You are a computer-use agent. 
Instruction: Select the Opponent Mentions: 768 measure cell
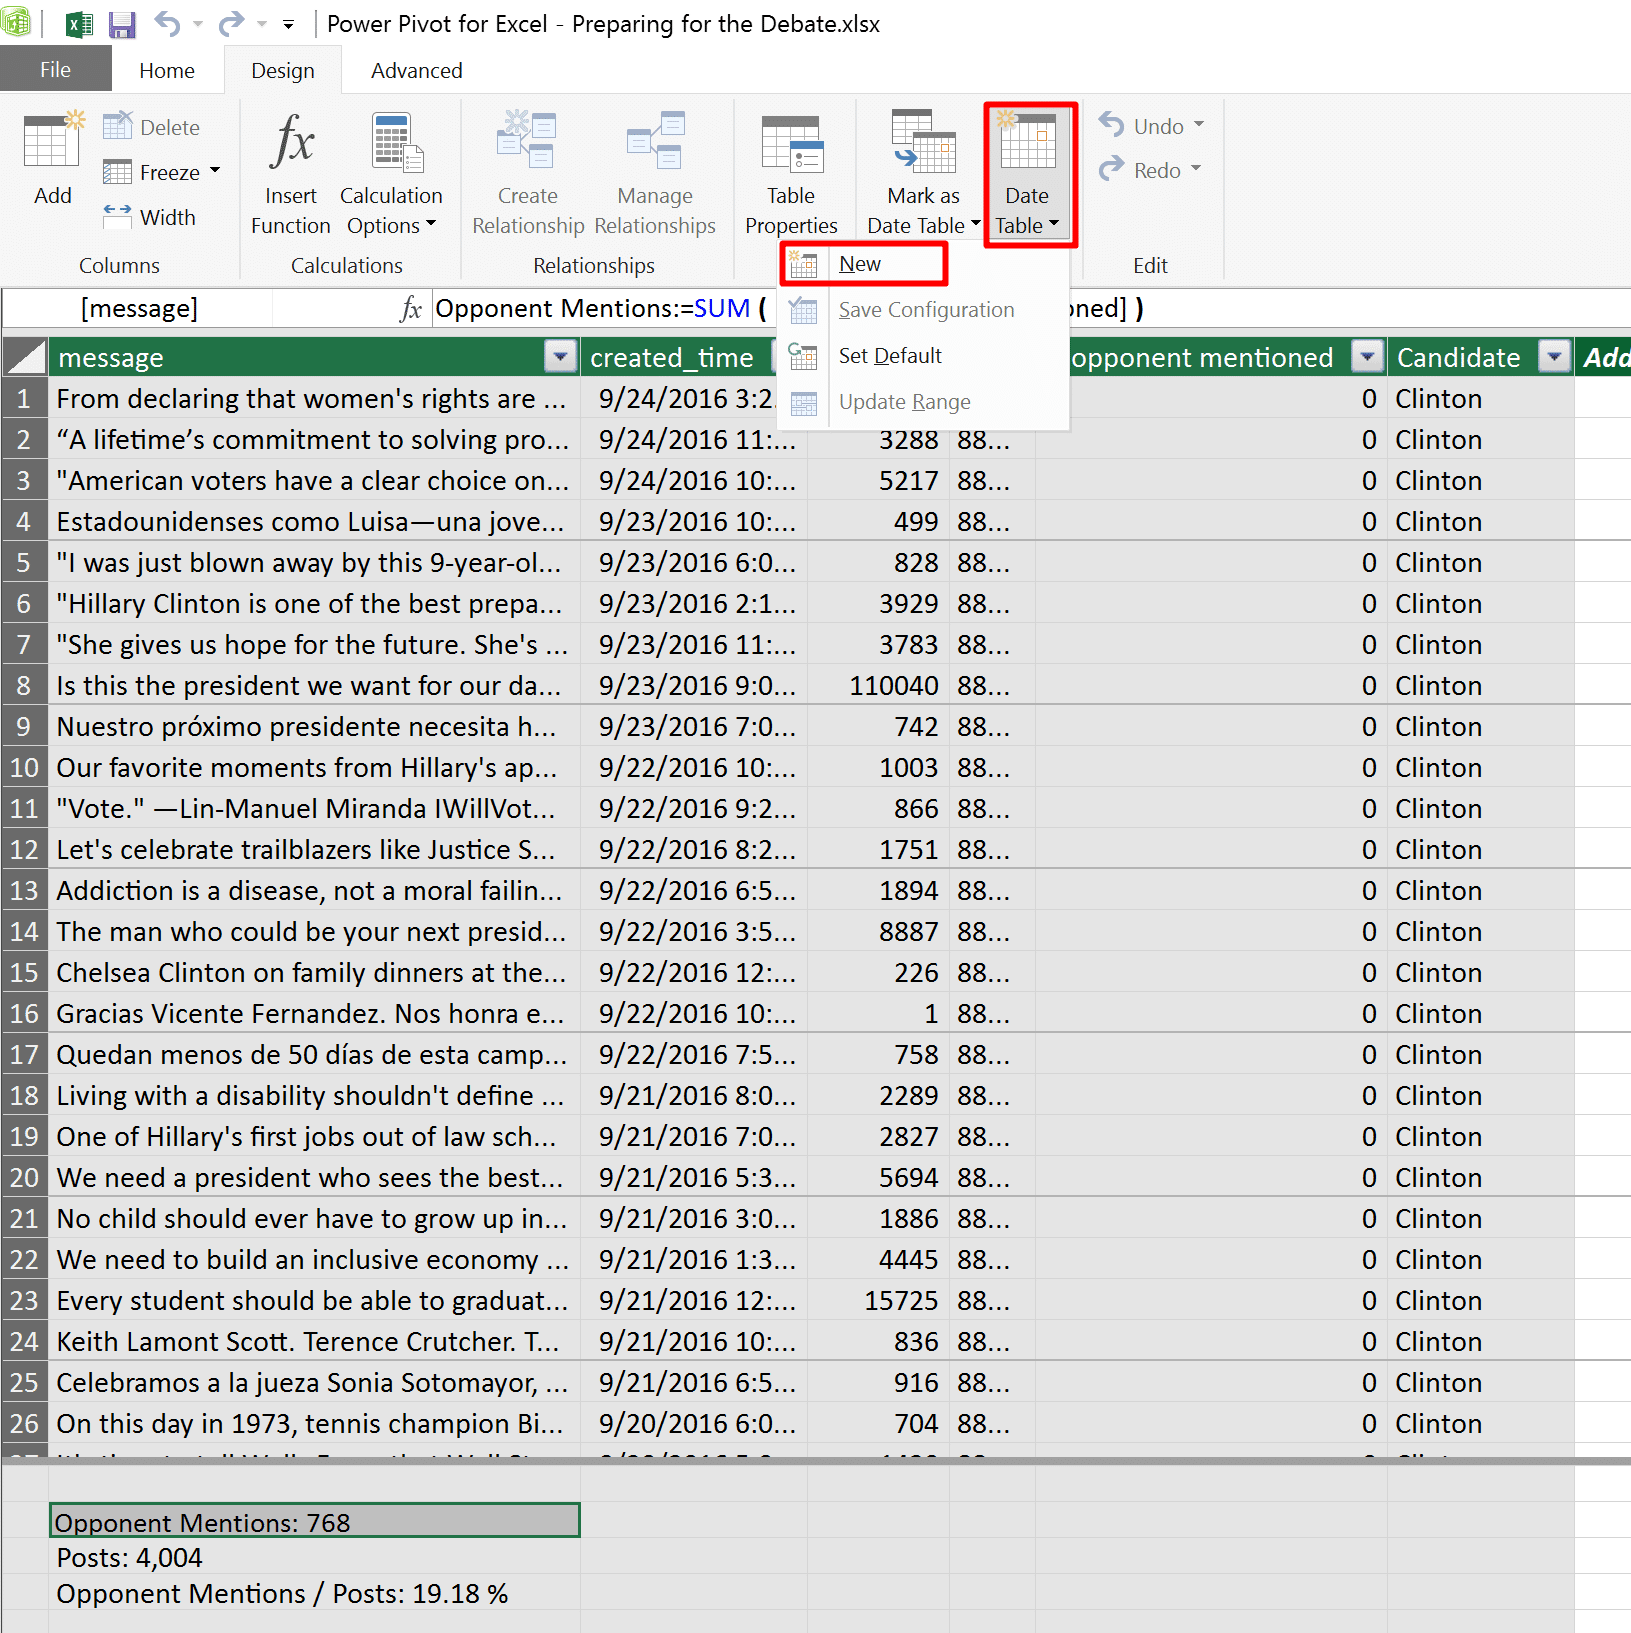[x=314, y=1521]
